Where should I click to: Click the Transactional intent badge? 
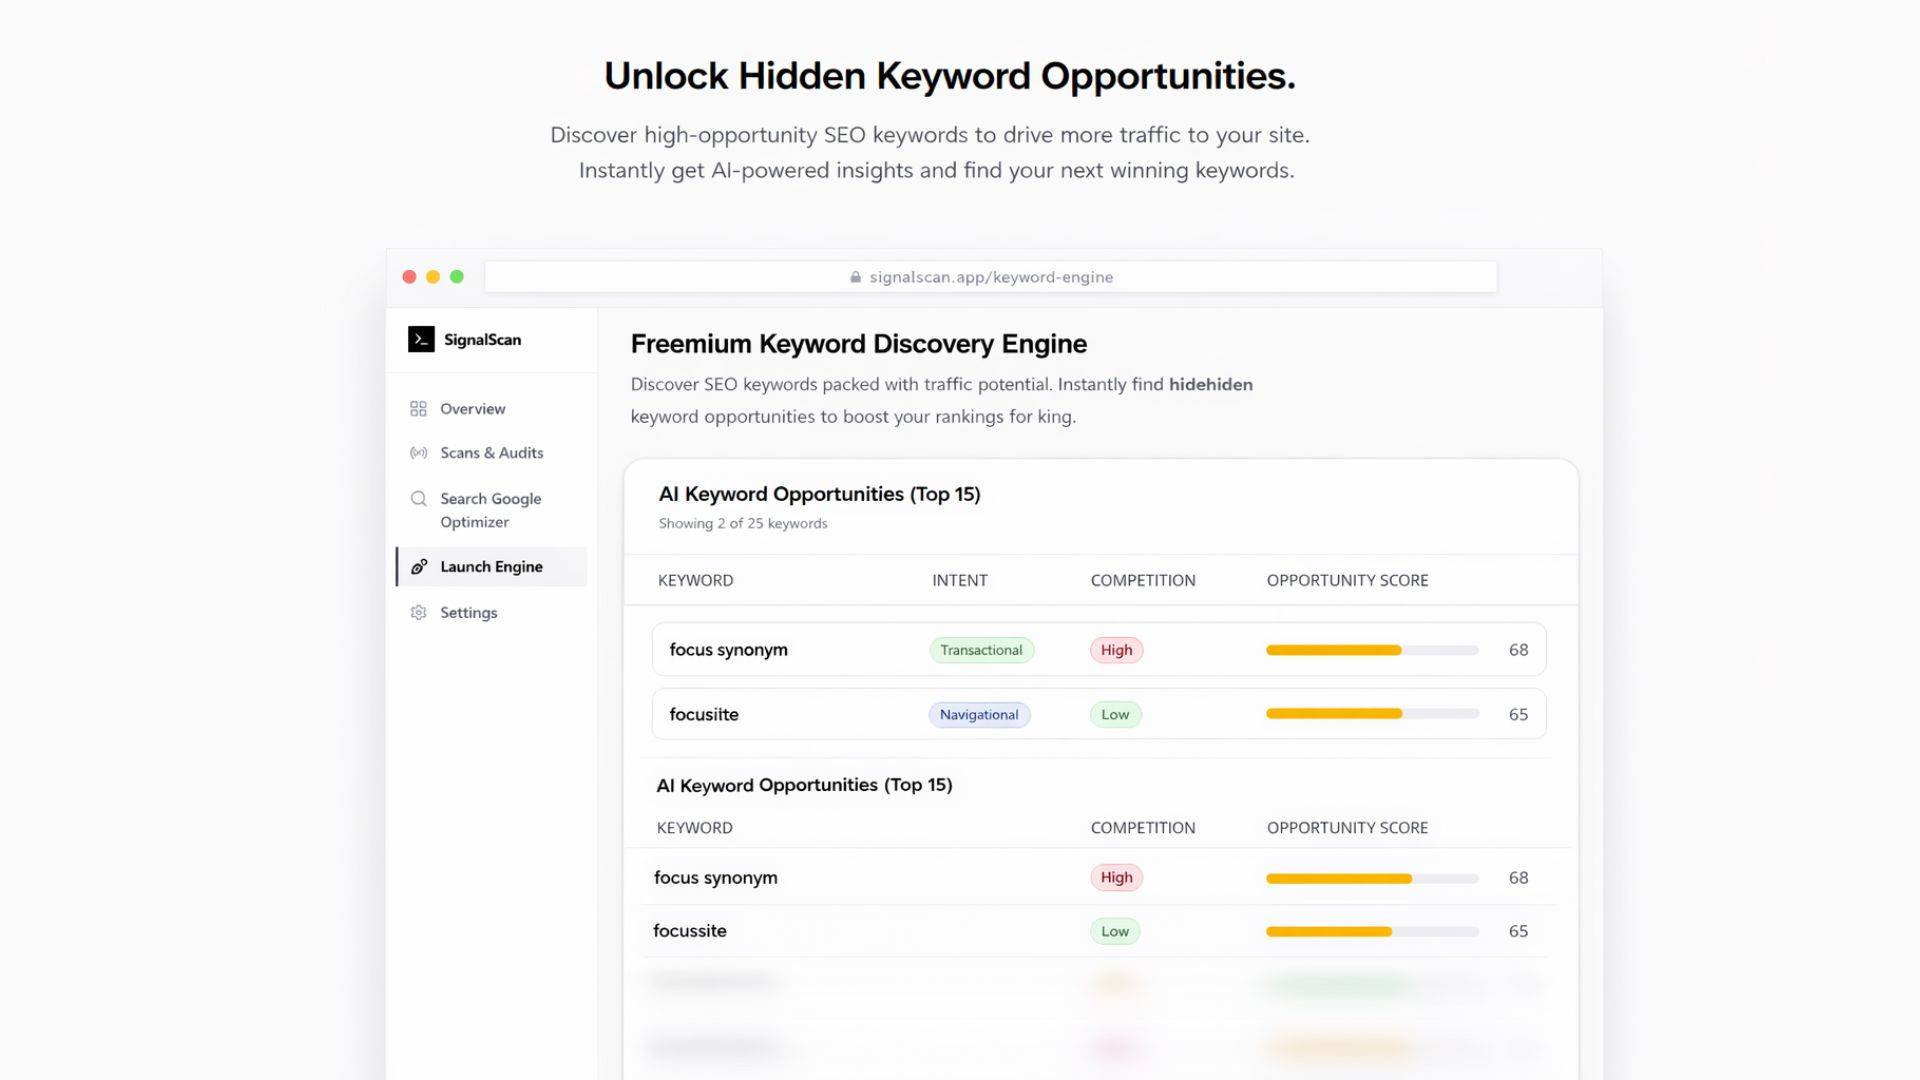[x=981, y=650]
